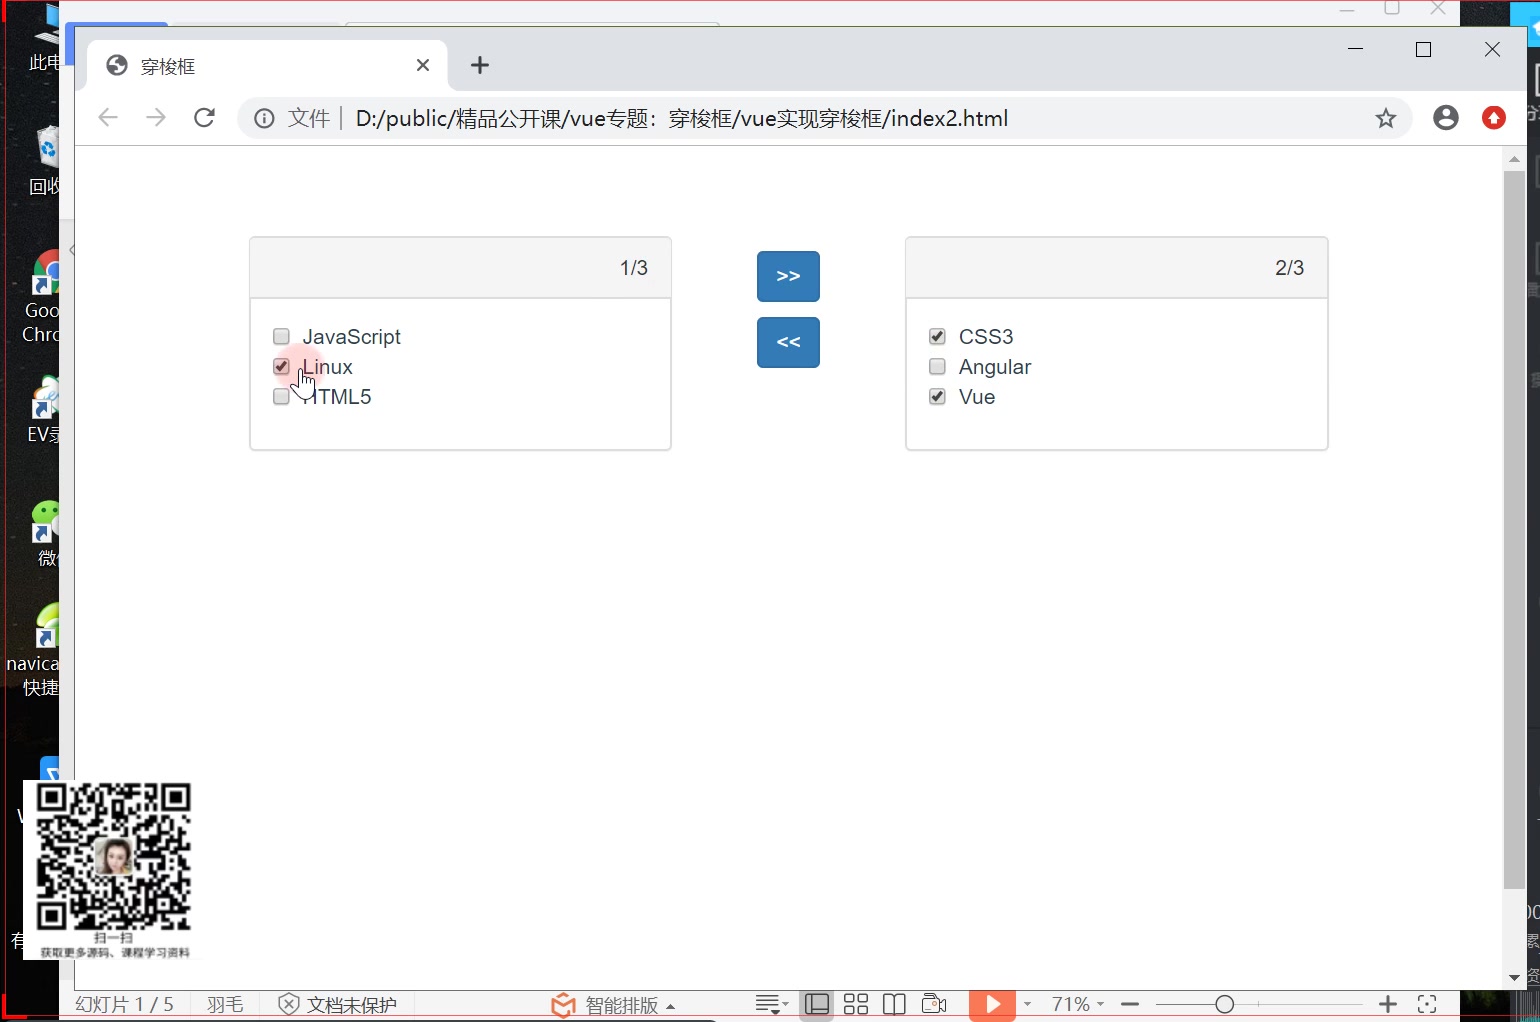The width and height of the screenshot is (1540, 1022).
Task: Switch to slide sorter grid view
Action: tap(856, 1004)
